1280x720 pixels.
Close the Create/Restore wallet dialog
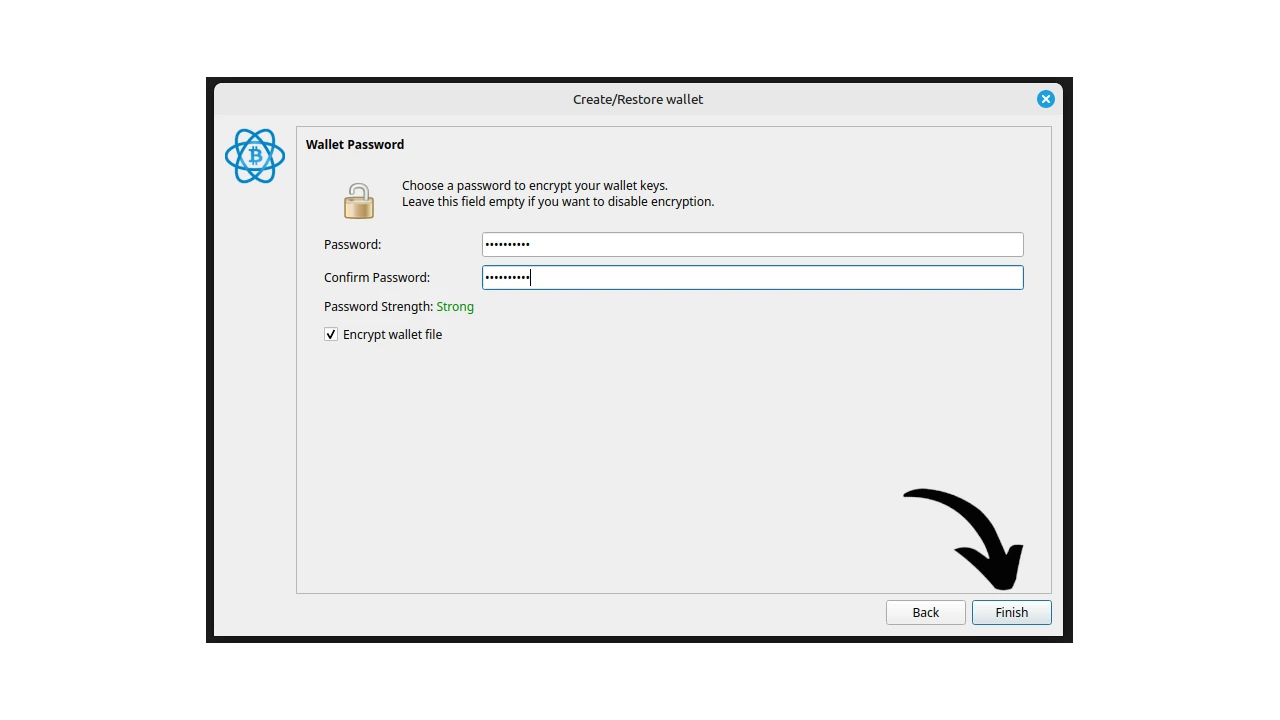click(x=1045, y=99)
